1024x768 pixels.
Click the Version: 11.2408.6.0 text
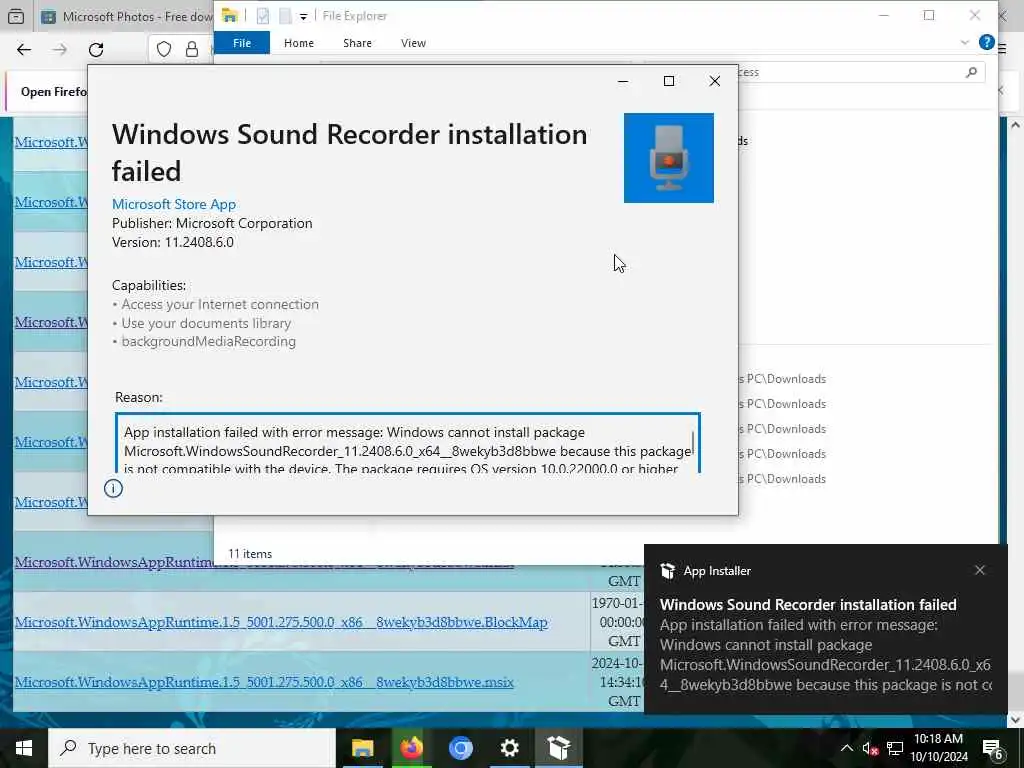[x=172, y=242]
